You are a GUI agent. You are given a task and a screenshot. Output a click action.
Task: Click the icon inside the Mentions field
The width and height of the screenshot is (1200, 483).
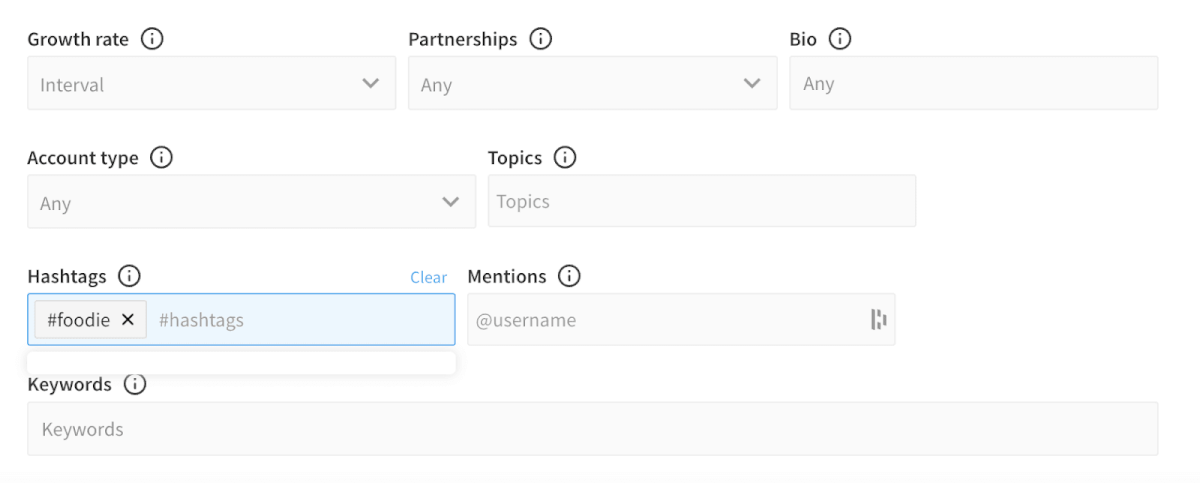tap(878, 320)
